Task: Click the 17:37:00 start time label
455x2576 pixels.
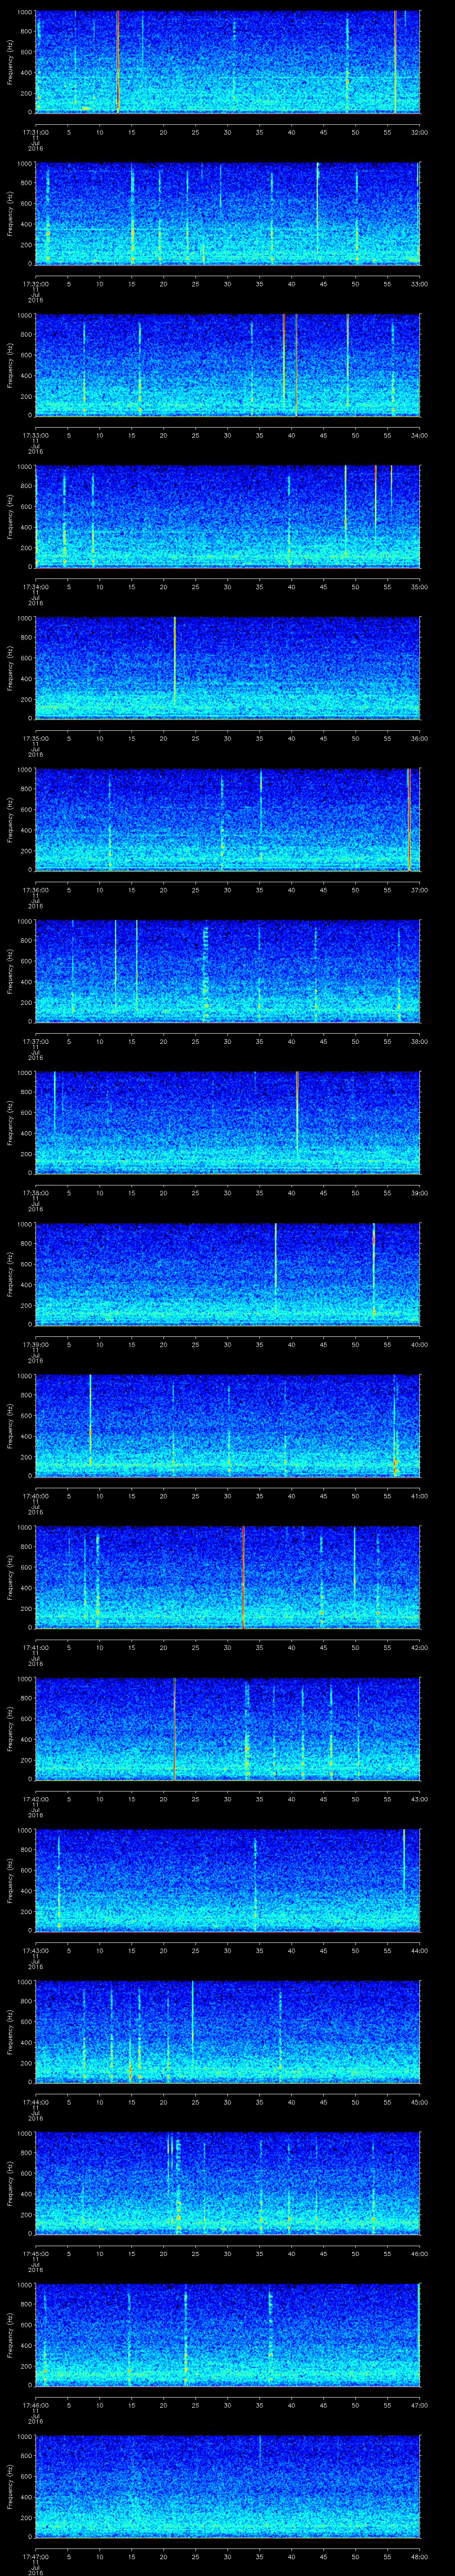Action: point(35,1041)
